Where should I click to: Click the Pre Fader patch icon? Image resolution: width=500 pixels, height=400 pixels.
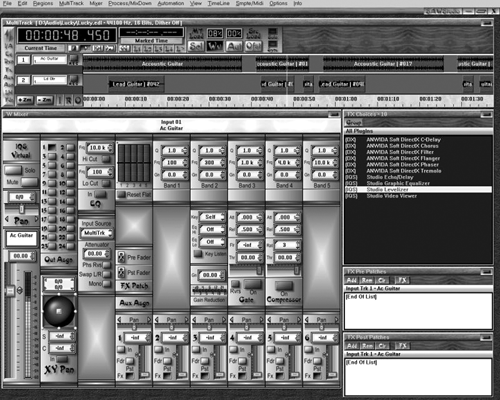[x=122, y=257]
